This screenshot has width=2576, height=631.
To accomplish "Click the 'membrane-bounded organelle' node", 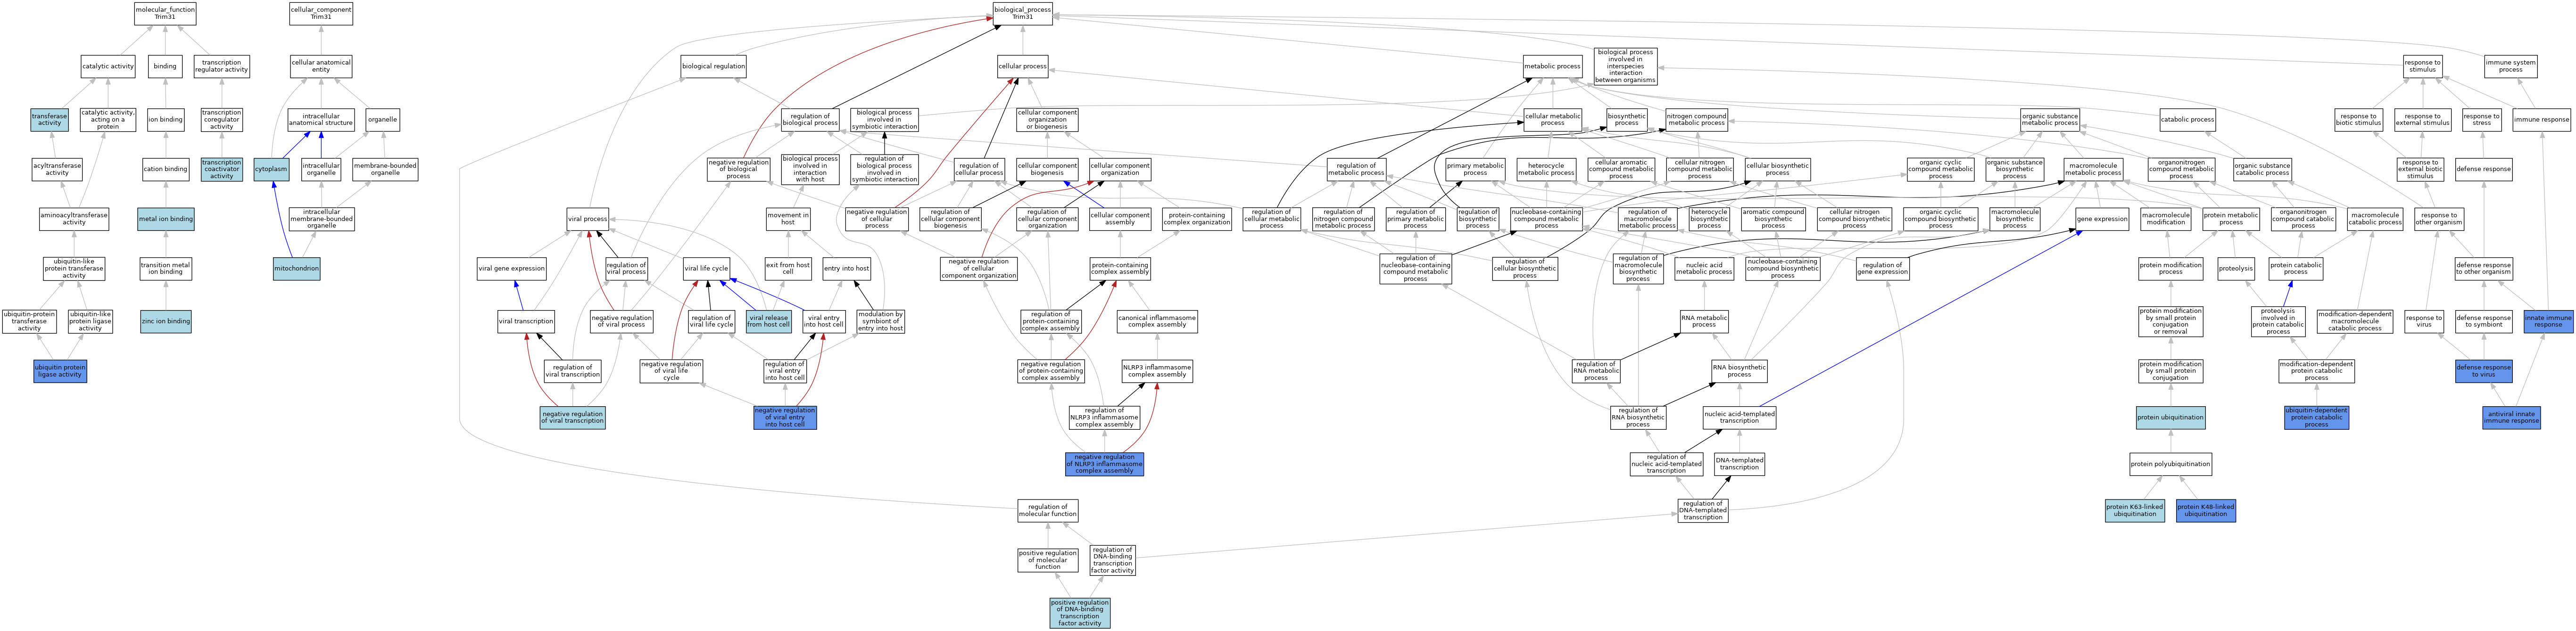I will point(385,169).
